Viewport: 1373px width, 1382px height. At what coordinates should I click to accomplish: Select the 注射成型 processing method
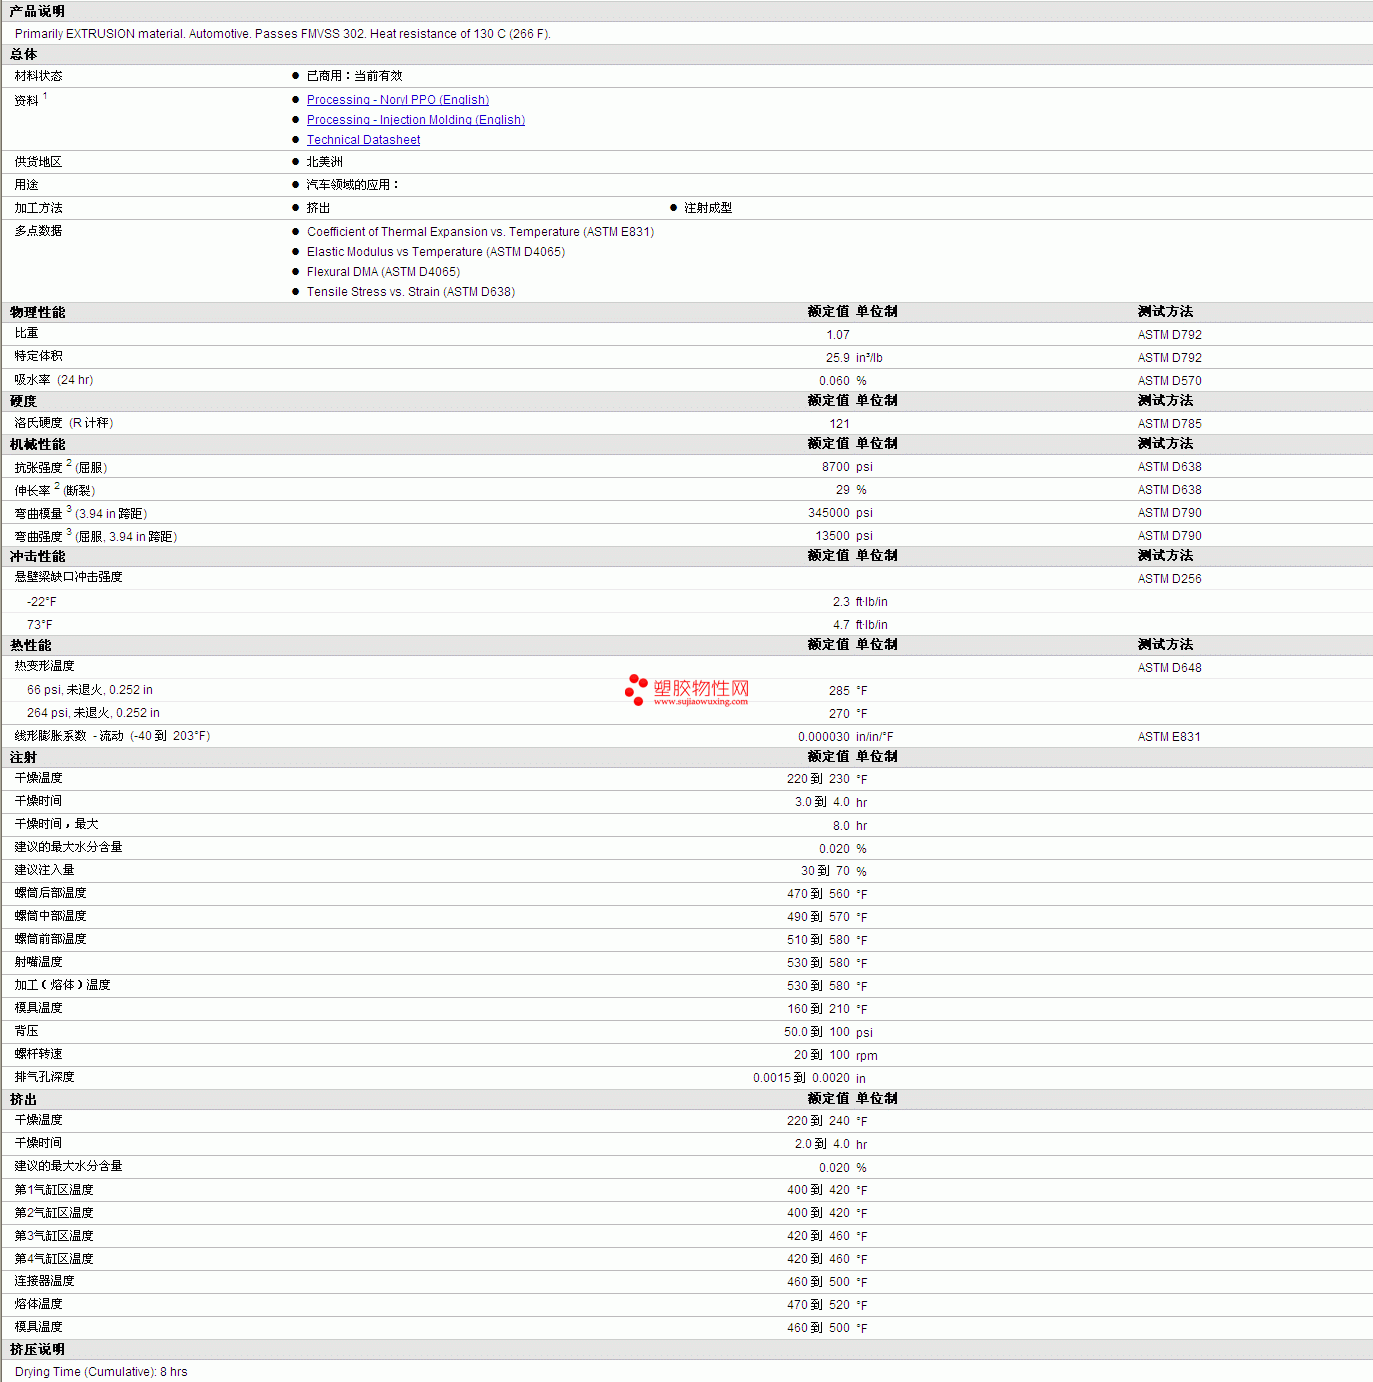(708, 208)
